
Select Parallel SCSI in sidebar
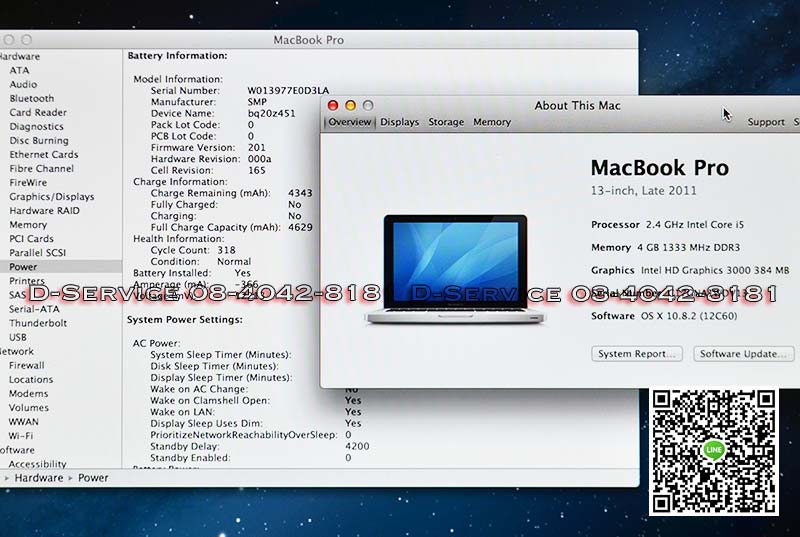tap(37, 252)
